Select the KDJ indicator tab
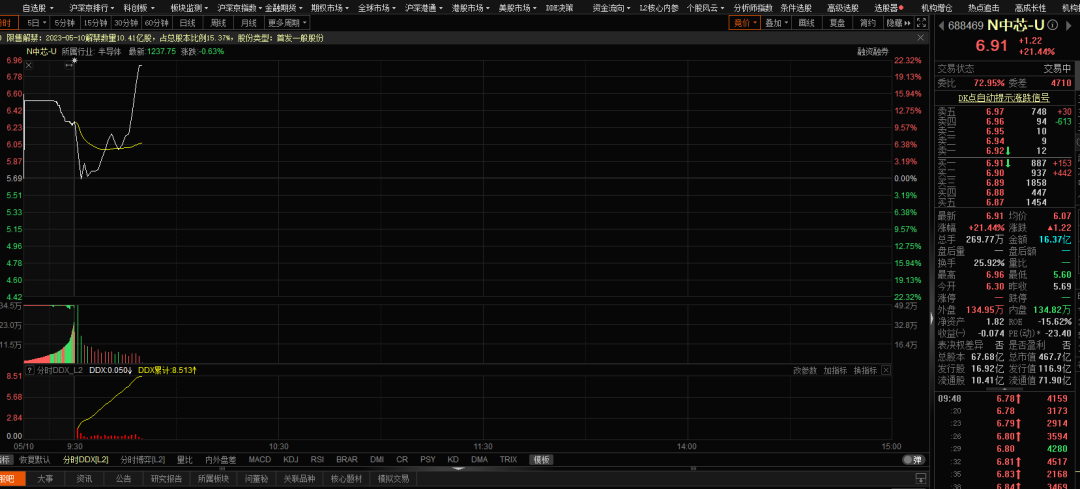This screenshot has height=489, width=1080. [x=291, y=459]
